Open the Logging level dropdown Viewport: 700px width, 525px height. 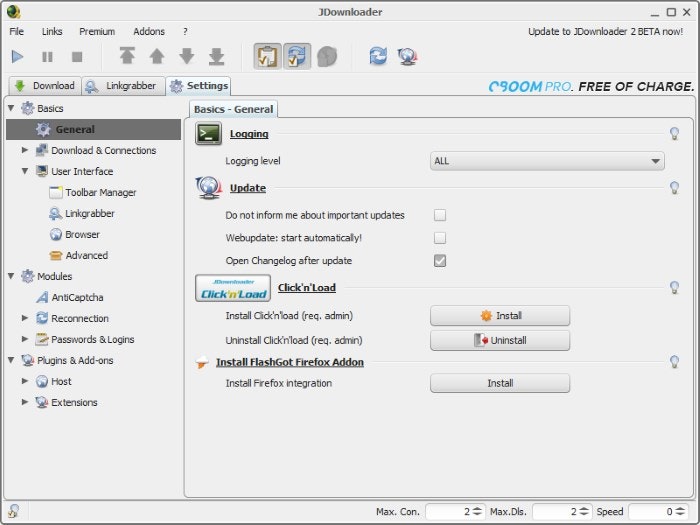[x=547, y=161]
